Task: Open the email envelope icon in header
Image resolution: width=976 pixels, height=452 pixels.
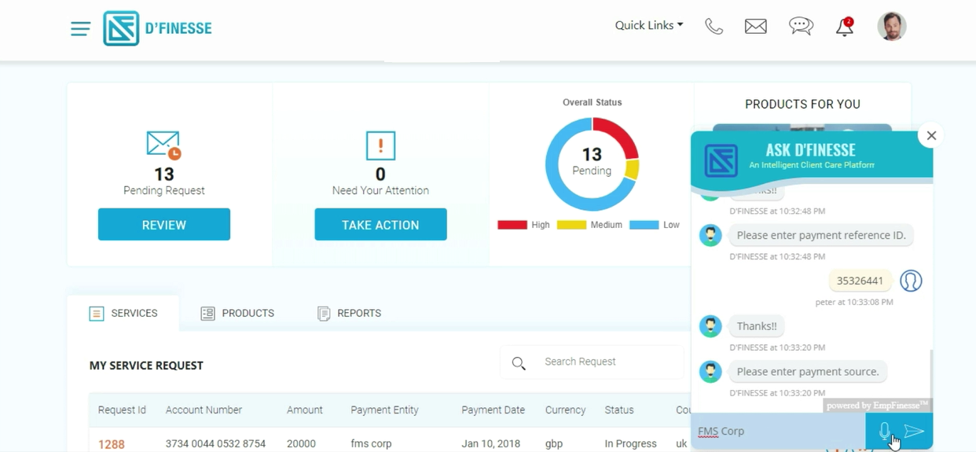Action: (x=756, y=26)
